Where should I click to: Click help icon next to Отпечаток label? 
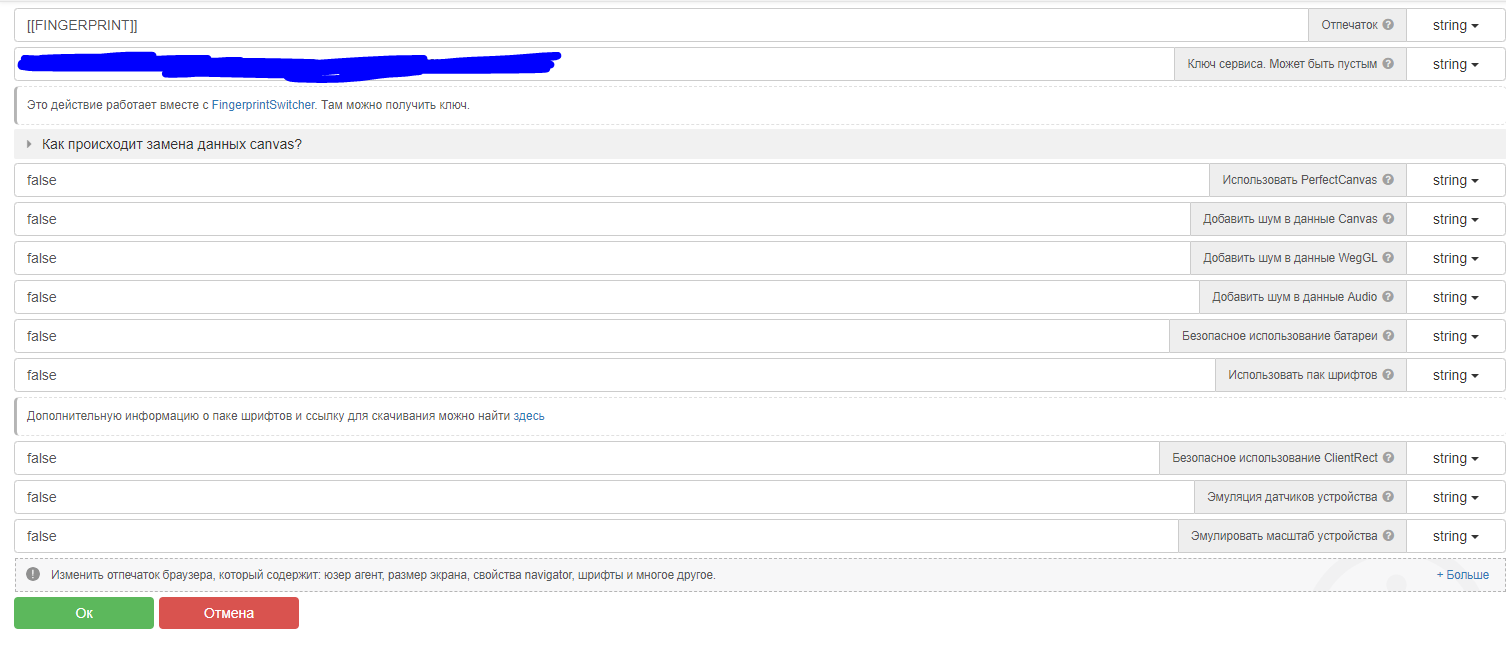[x=1388, y=25]
